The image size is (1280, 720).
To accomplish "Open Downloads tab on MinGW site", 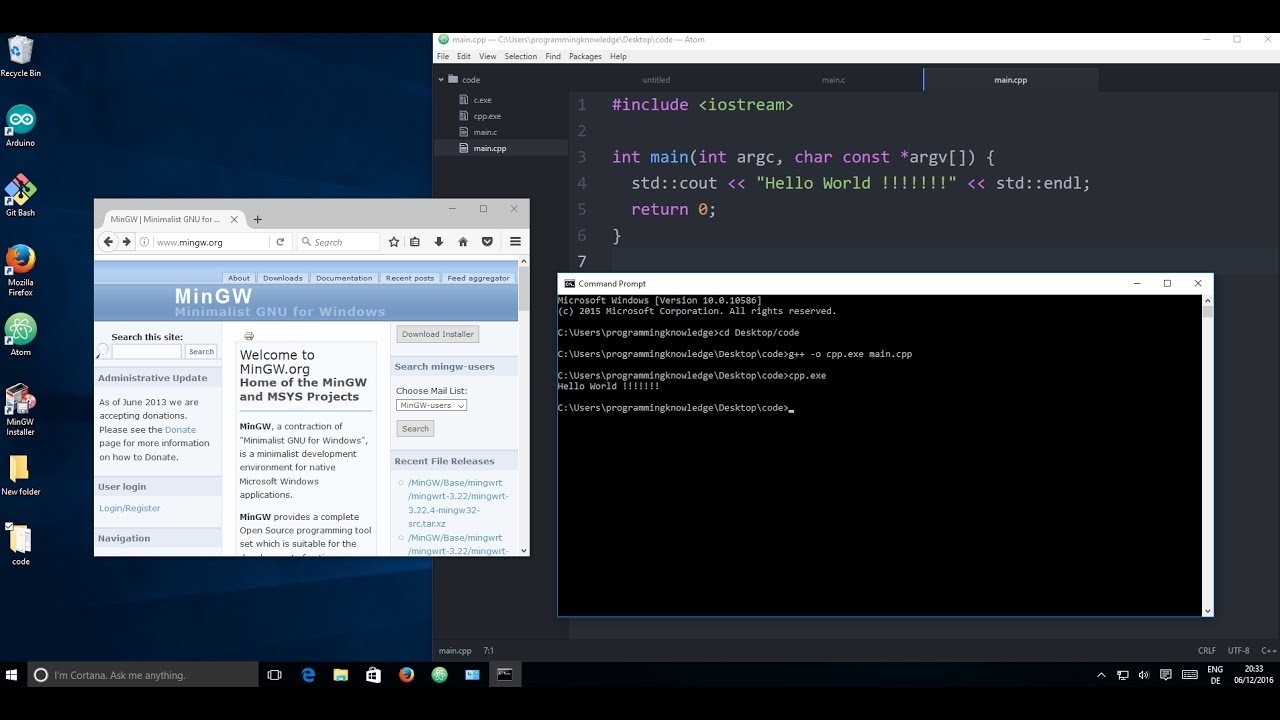I will (283, 278).
